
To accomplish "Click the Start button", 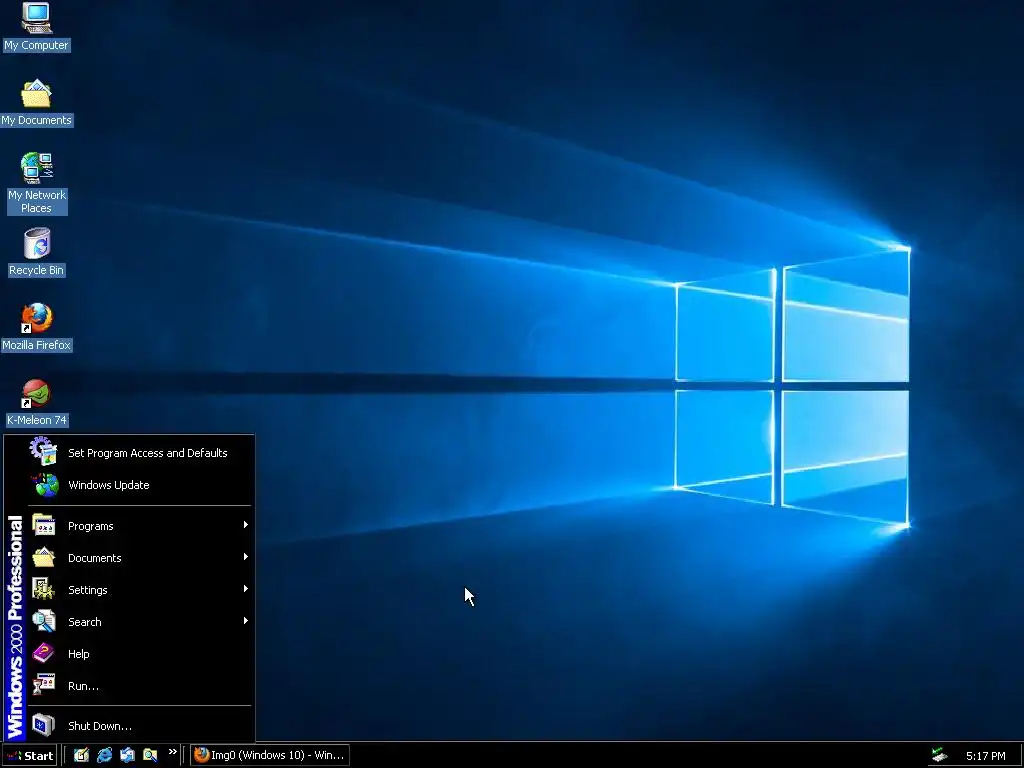I will click(30, 756).
